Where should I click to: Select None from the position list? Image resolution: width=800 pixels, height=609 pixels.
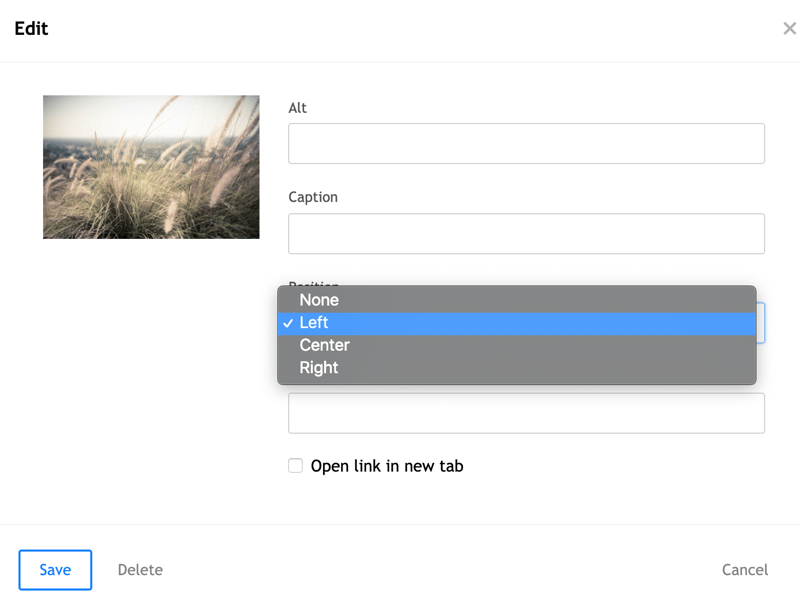[319, 300]
